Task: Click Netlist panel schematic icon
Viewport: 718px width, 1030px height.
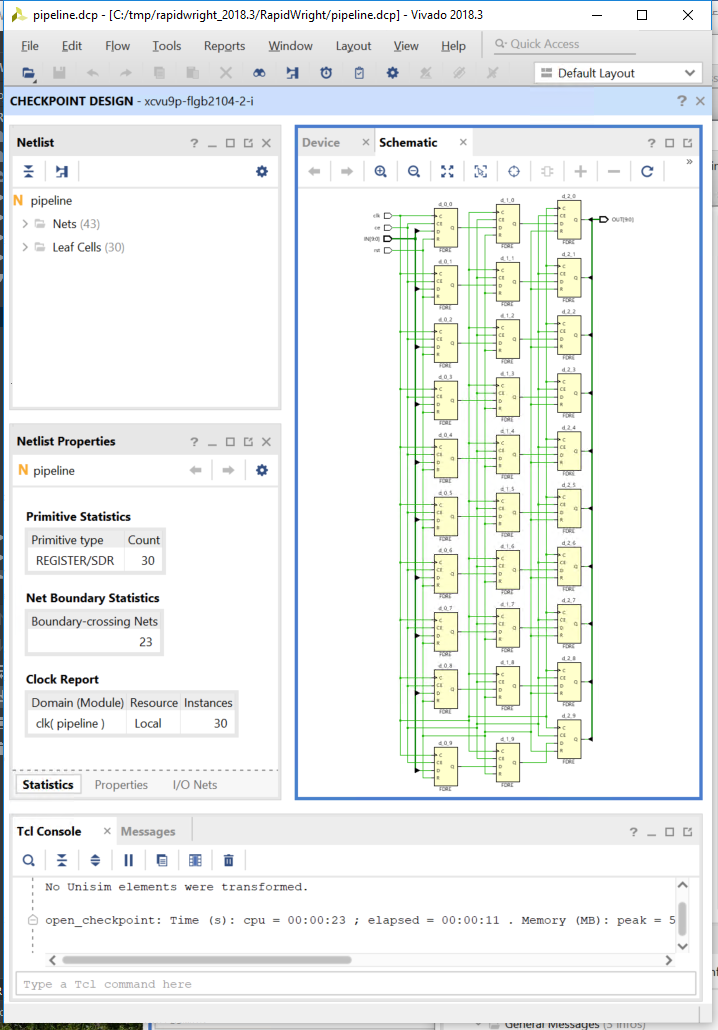Action: pyautogui.click(x=62, y=171)
